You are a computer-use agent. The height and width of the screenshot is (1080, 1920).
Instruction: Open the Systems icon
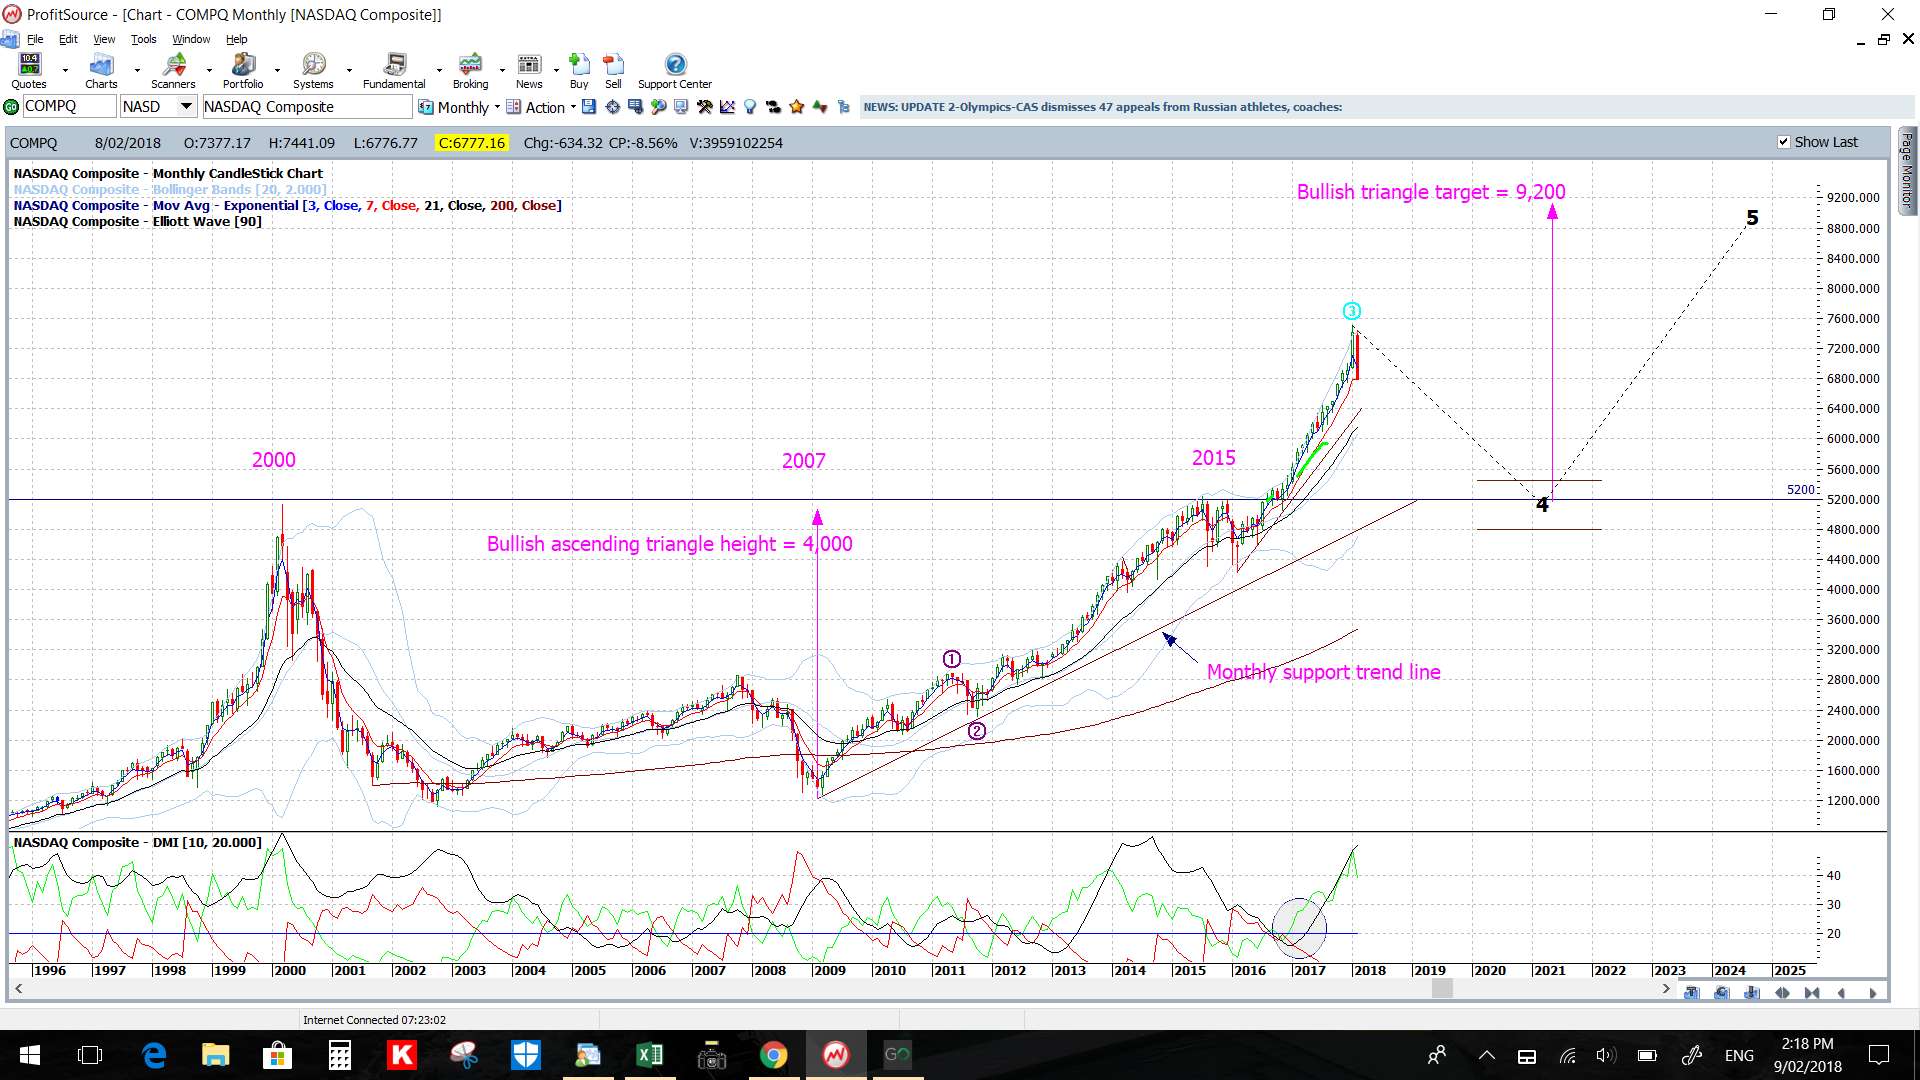[x=313, y=70]
